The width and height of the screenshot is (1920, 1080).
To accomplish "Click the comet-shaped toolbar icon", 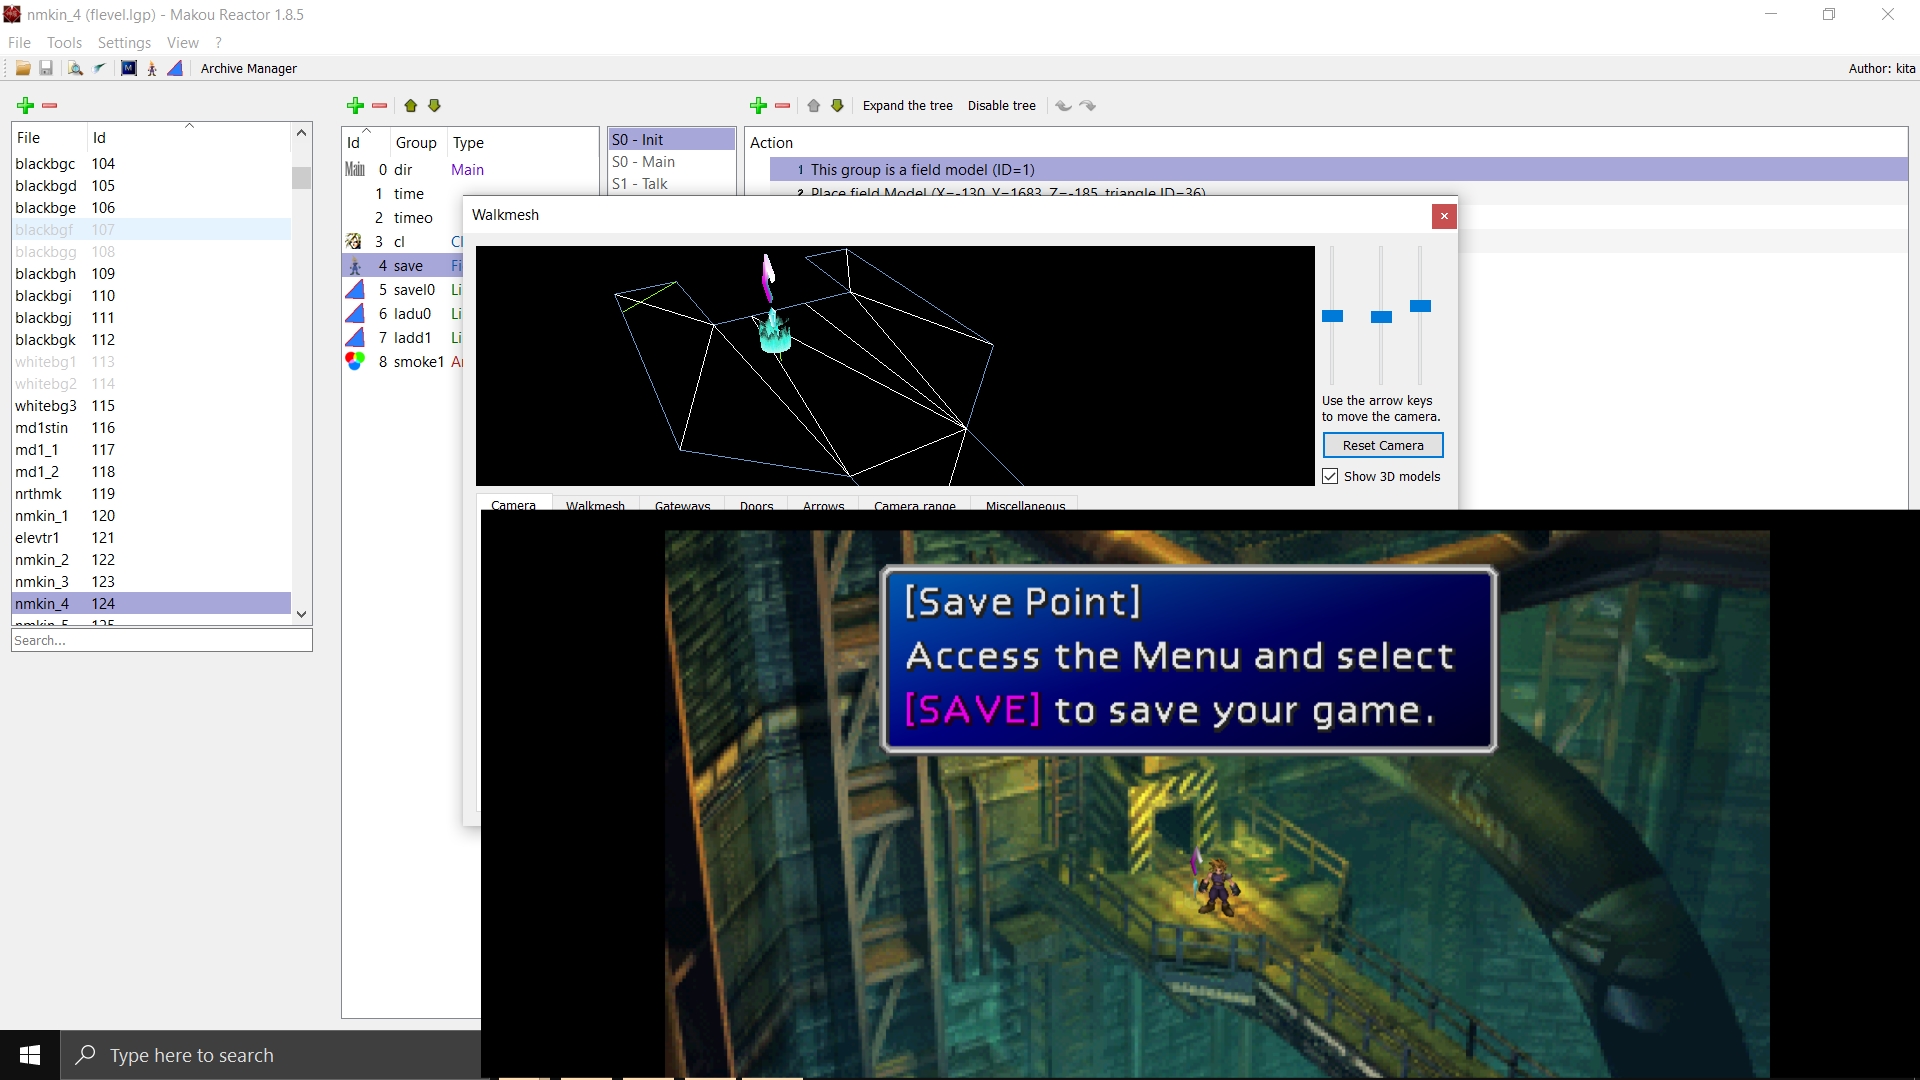I will coord(100,69).
